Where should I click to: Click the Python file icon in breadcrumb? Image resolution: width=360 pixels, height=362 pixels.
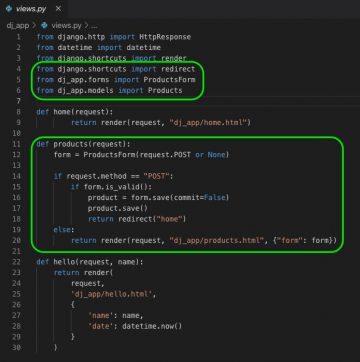44,26
